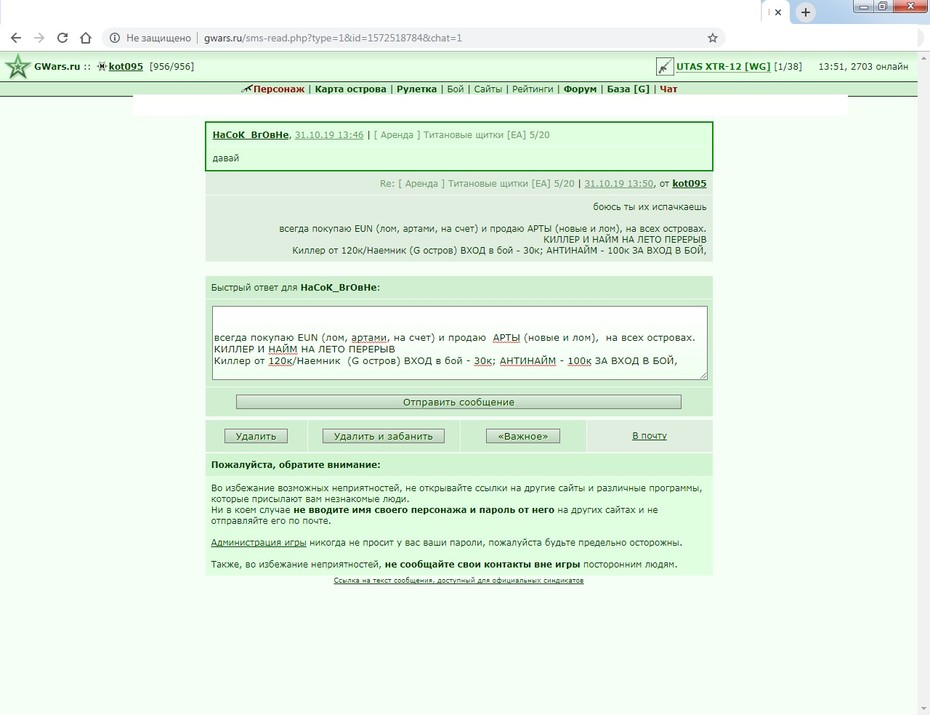
Task: Open the Рейтинги menu item
Action: 533,89
